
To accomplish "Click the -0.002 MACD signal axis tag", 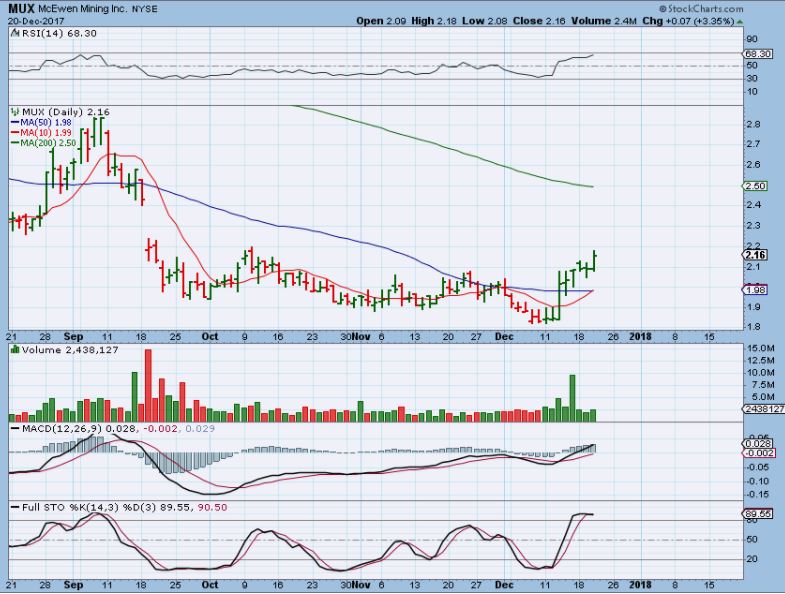I will [760, 453].
